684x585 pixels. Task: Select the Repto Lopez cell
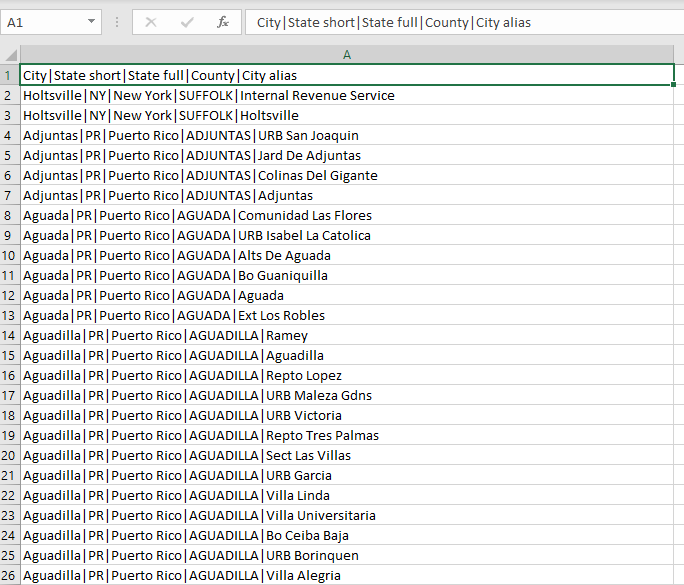347,376
